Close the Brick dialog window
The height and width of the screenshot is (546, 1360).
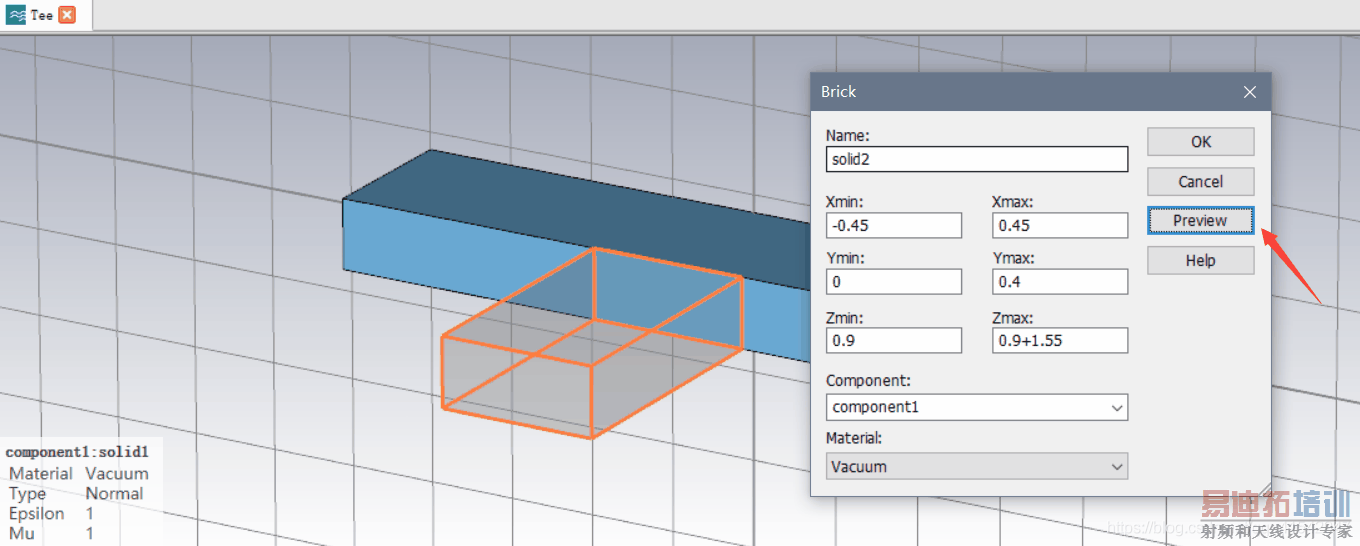tap(1249, 92)
